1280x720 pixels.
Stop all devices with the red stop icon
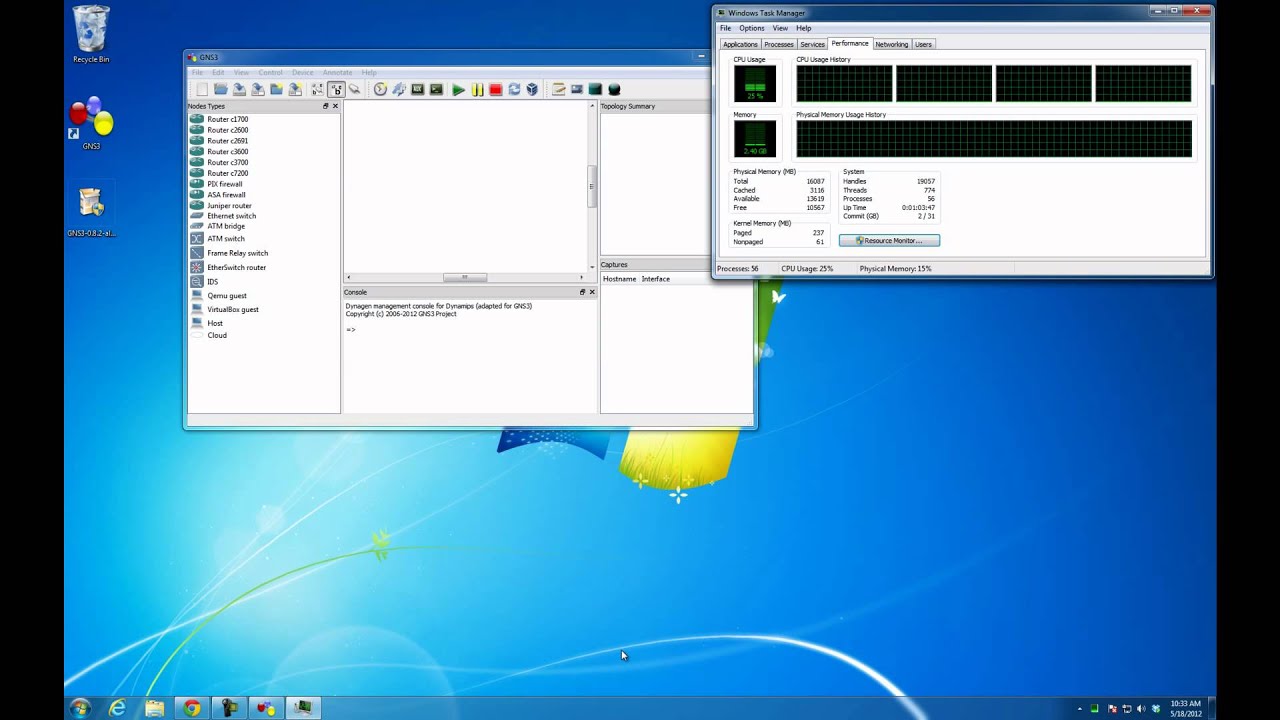click(x=496, y=89)
